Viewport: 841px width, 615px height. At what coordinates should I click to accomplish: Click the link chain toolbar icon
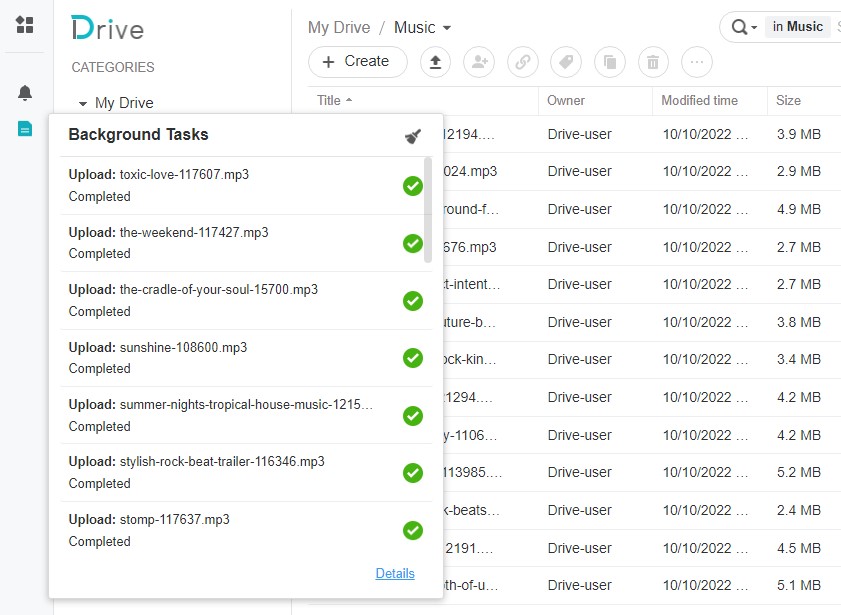(x=523, y=62)
